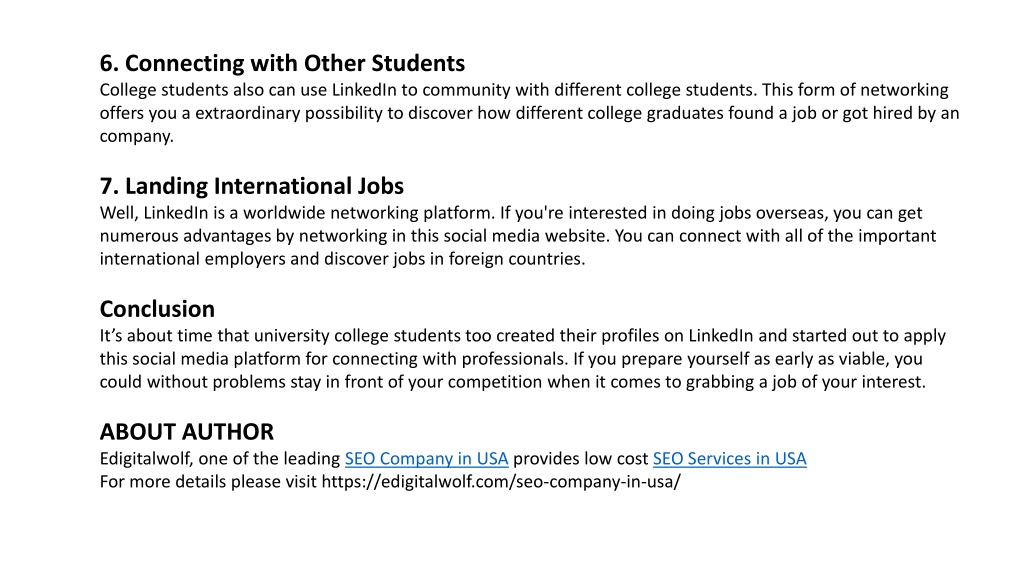This screenshot has height=576, width=1024.
Task: Click the line starting "offers you a extraordinary possibility"
Action: pos(530,114)
